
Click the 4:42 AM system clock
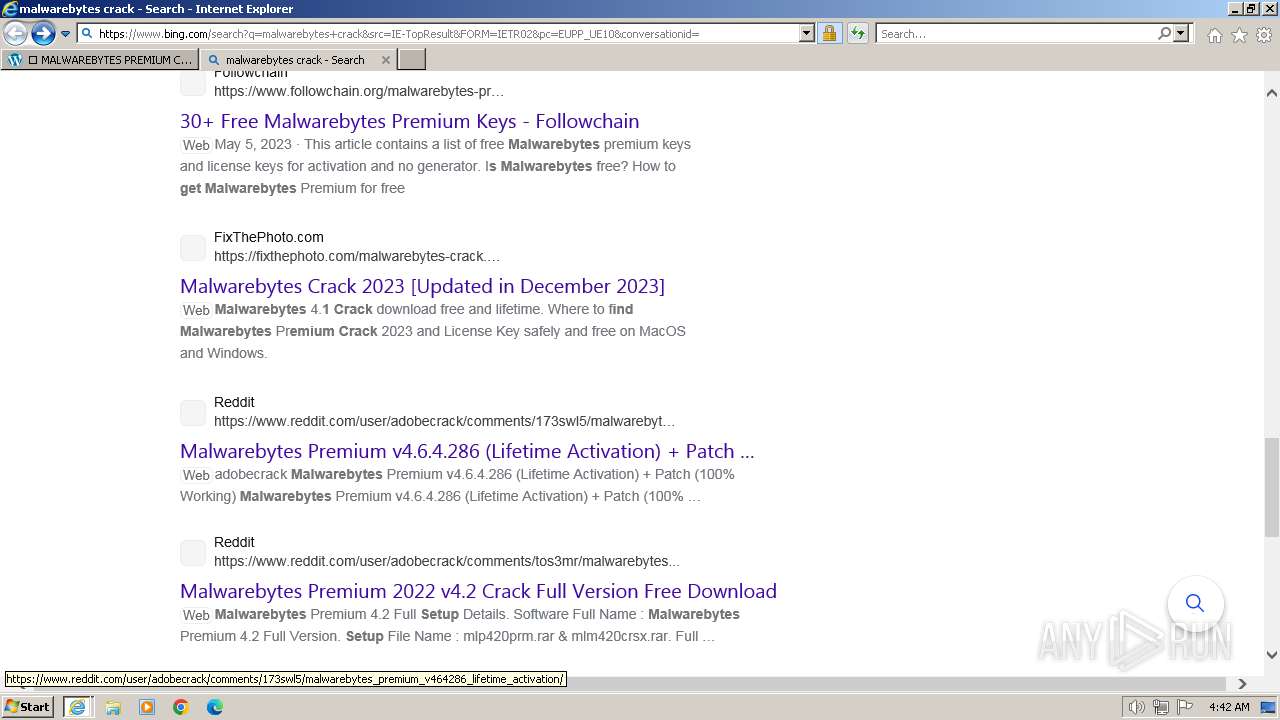pyautogui.click(x=1229, y=707)
